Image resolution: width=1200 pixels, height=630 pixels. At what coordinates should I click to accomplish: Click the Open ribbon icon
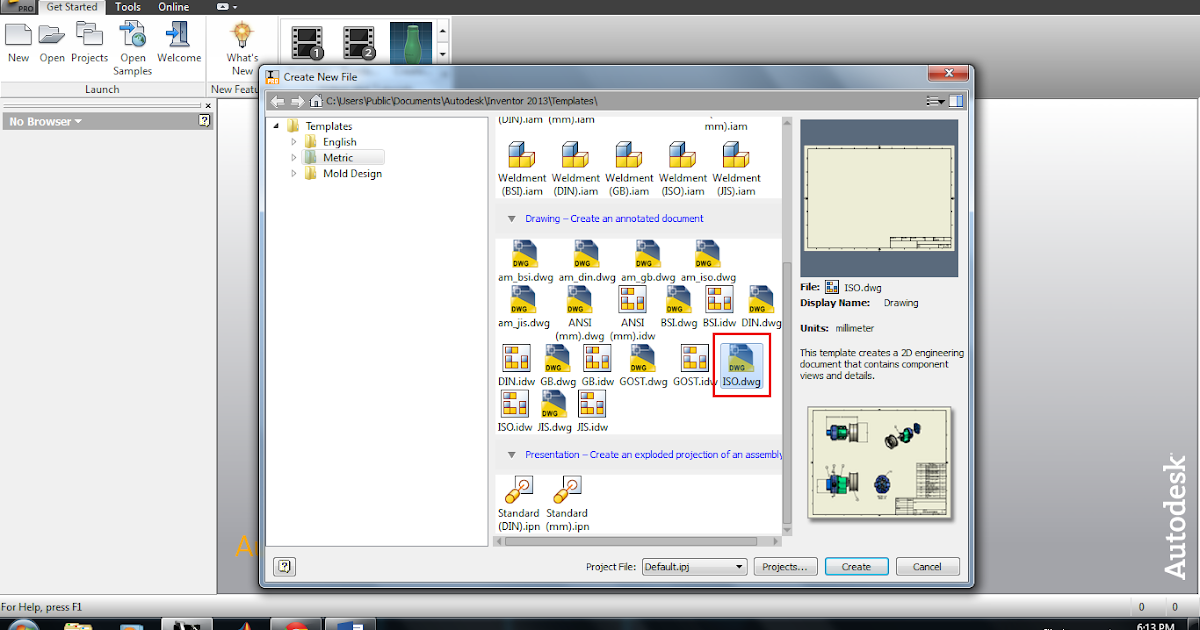(52, 43)
